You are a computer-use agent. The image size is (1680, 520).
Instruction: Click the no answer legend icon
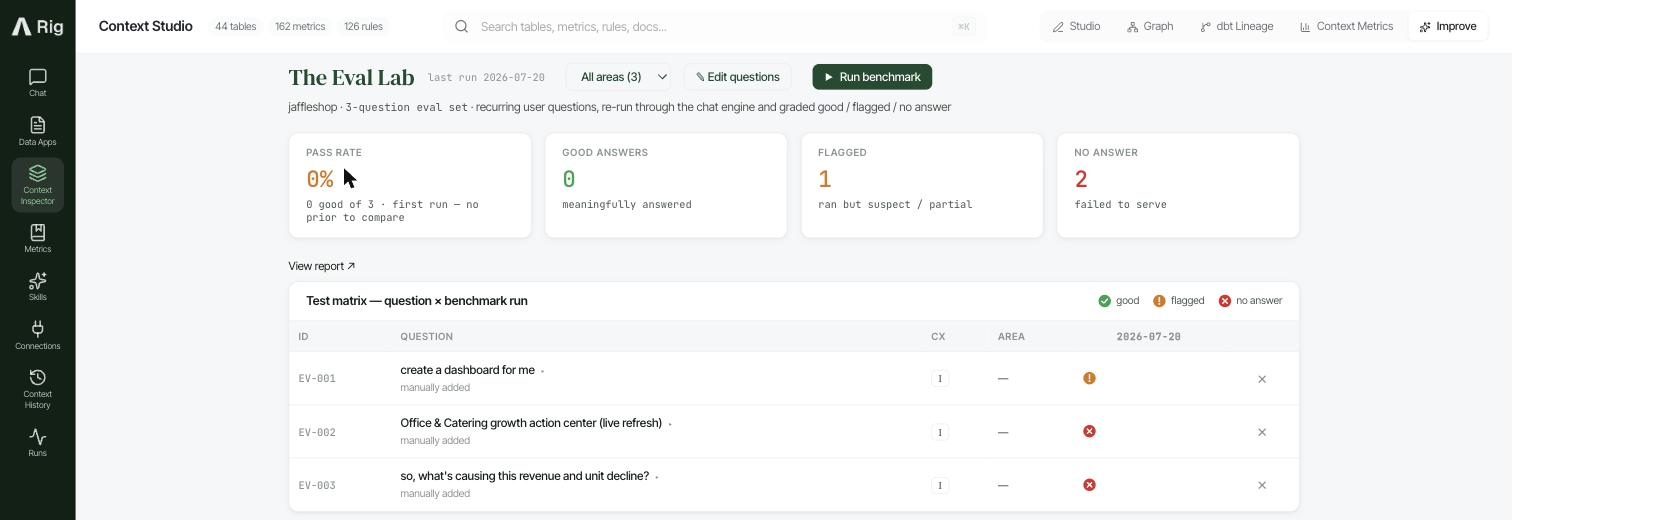pyautogui.click(x=1224, y=301)
